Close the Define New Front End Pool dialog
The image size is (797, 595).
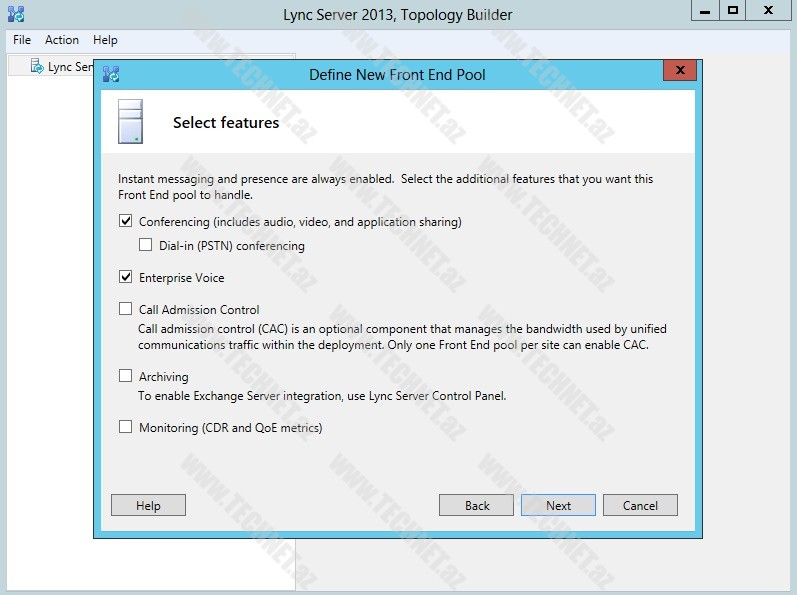pos(680,71)
